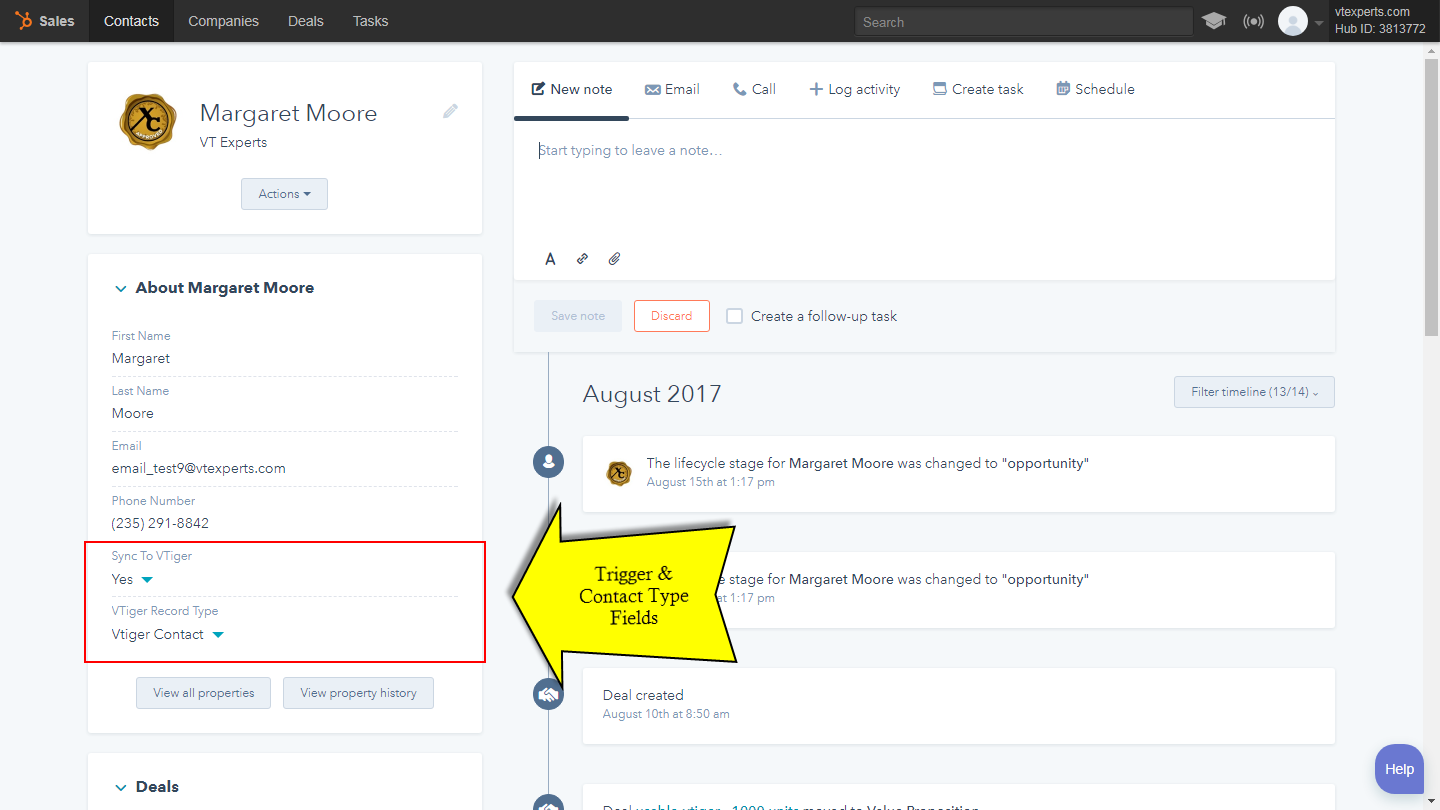Click the HubSpot sprocket logo icon

click(x=23, y=21)
